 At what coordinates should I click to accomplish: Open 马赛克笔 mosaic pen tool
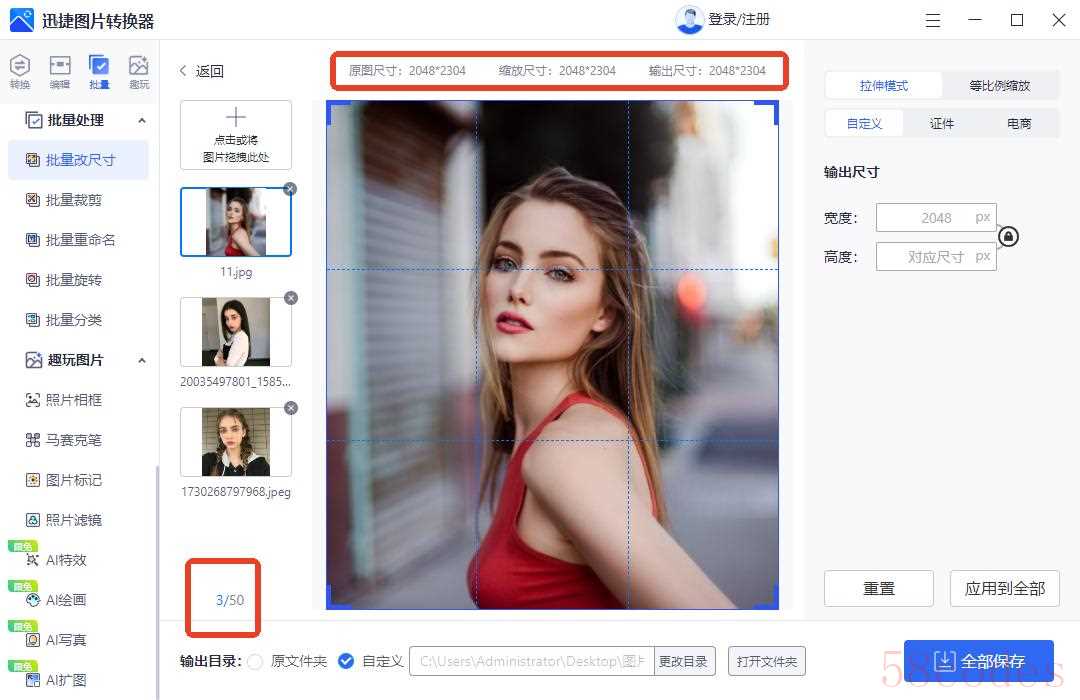pos(74,440)
